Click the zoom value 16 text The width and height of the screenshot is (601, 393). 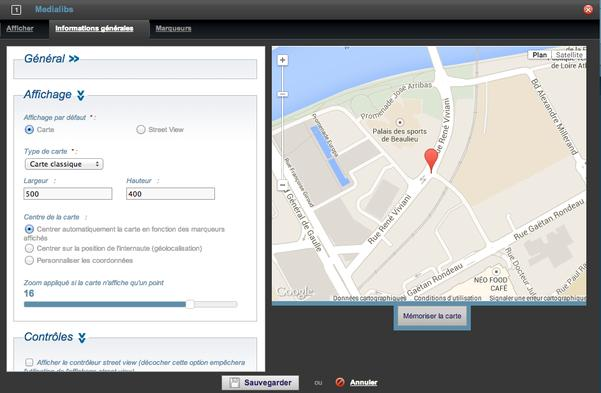[x=29, y=294]
